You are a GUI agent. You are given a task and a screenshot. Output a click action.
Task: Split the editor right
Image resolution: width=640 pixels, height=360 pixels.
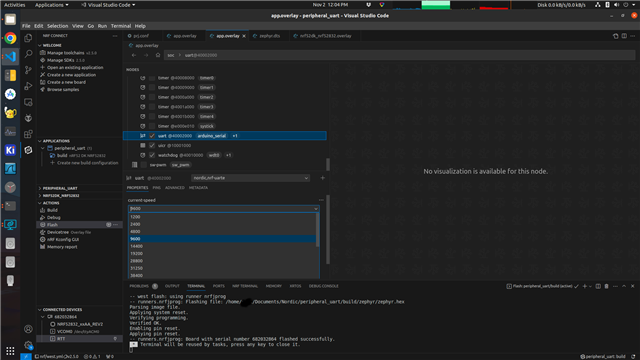click(624, 36)
